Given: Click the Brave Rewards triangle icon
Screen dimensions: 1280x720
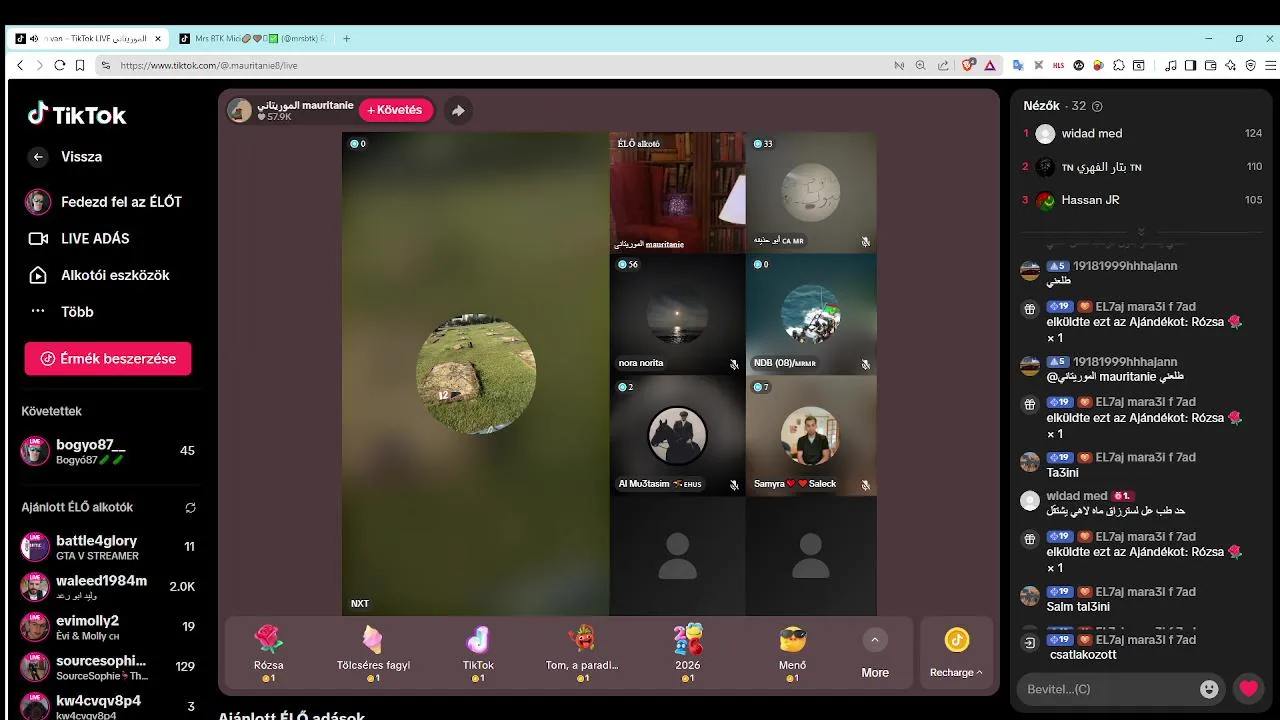Looking at the screenshot, I should (990, 65).
